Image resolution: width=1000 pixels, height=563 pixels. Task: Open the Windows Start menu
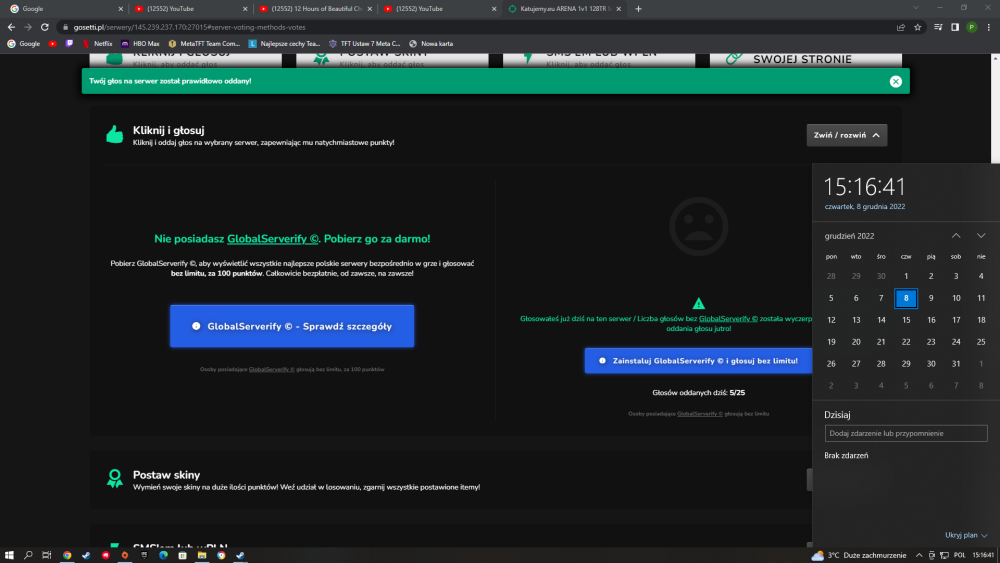pyautogui.click(x=9, y=555)
